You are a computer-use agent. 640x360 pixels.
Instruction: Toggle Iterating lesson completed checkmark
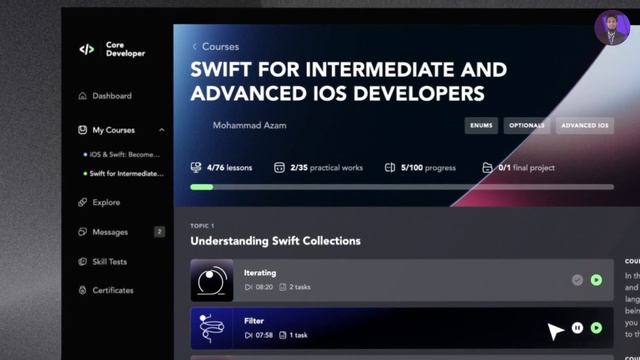[x=577, y=280]
